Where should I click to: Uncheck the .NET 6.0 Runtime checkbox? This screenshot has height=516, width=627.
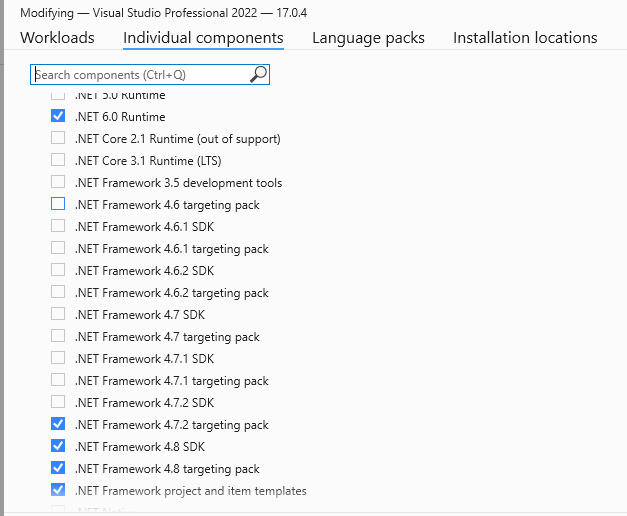58,117
